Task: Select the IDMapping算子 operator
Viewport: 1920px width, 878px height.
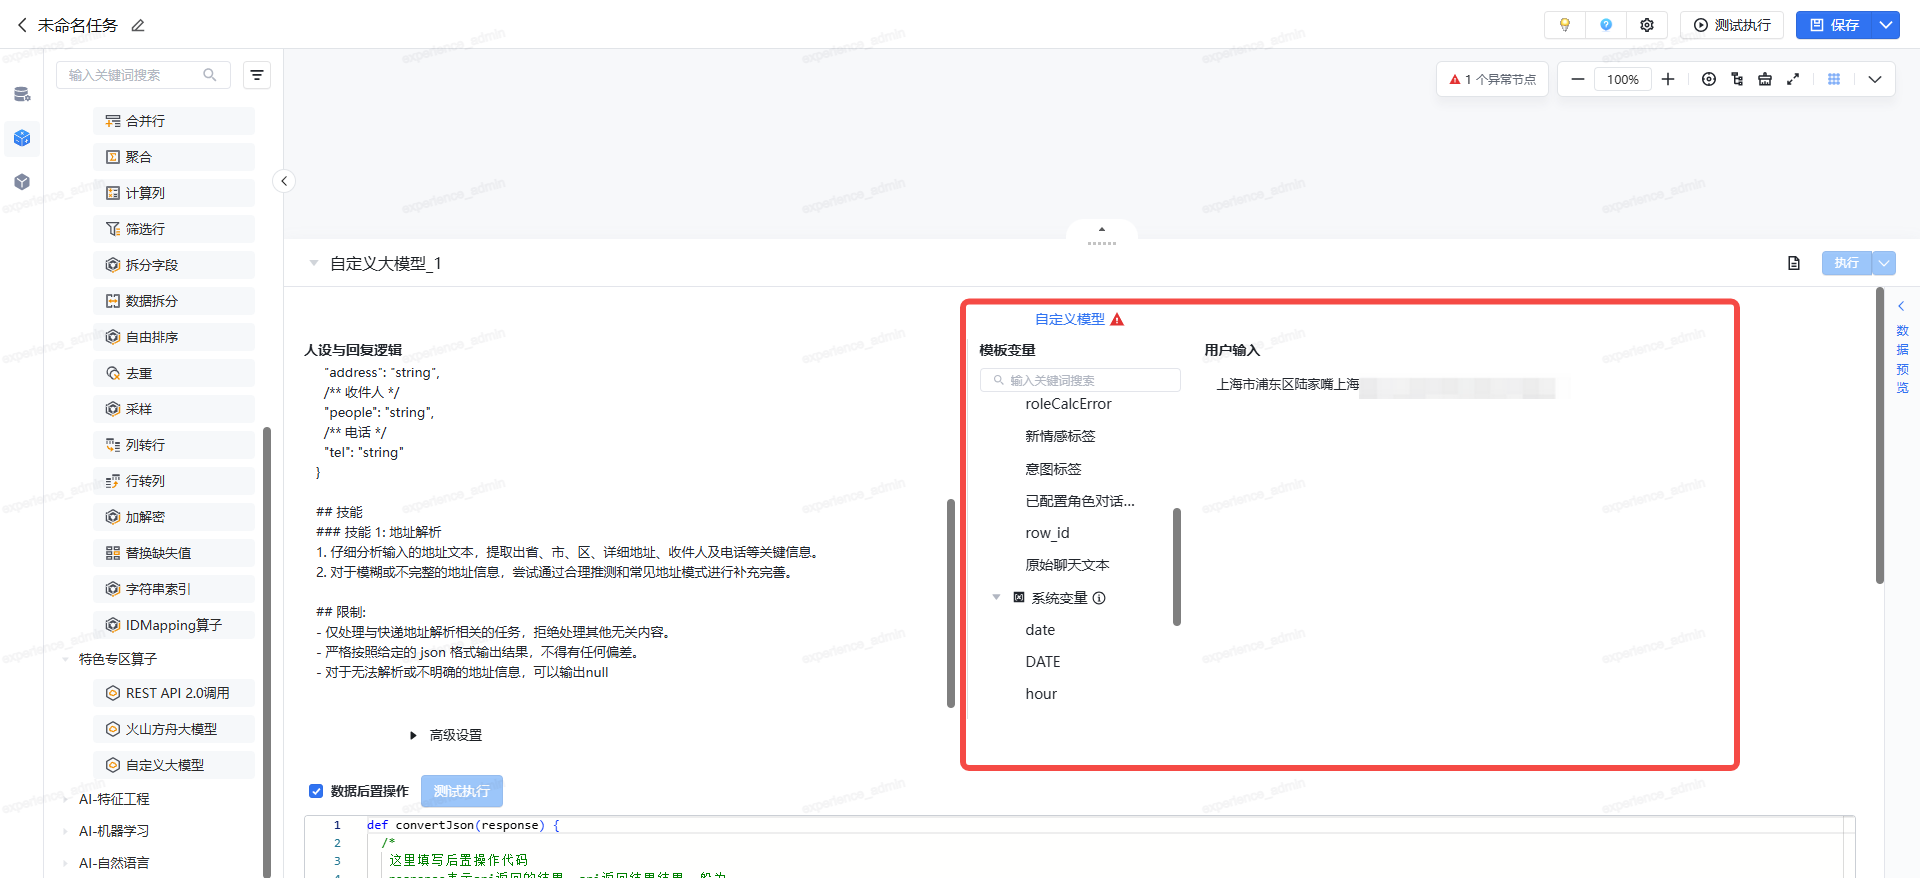Action: coord(174,625)
